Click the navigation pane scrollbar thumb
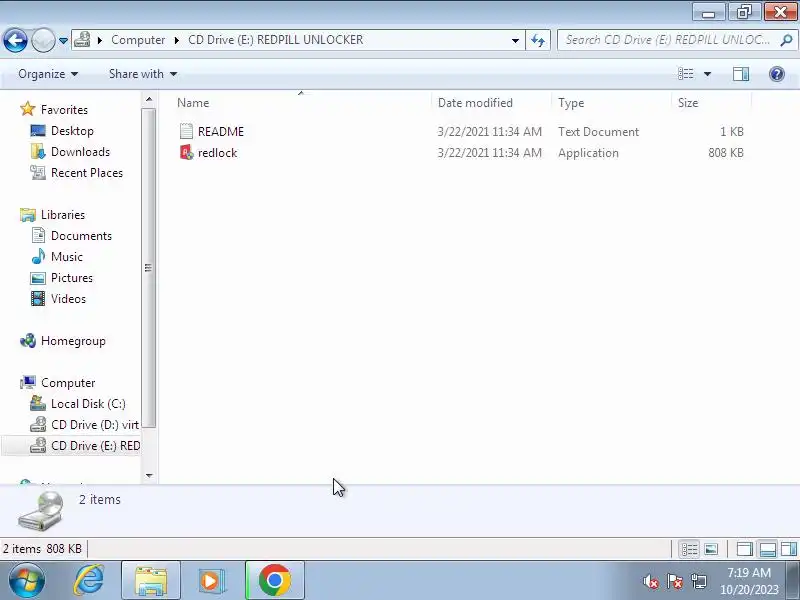 [148, 267]
